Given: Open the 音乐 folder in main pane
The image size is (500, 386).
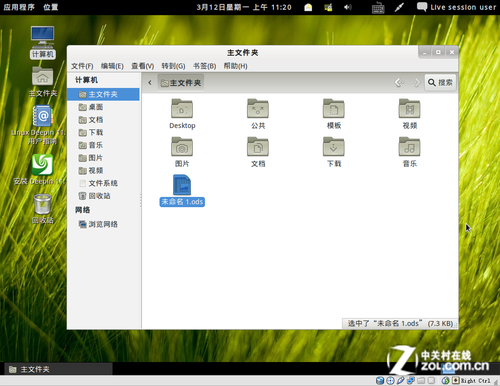Looking at the screenshot, I should (x=410, y=152).
